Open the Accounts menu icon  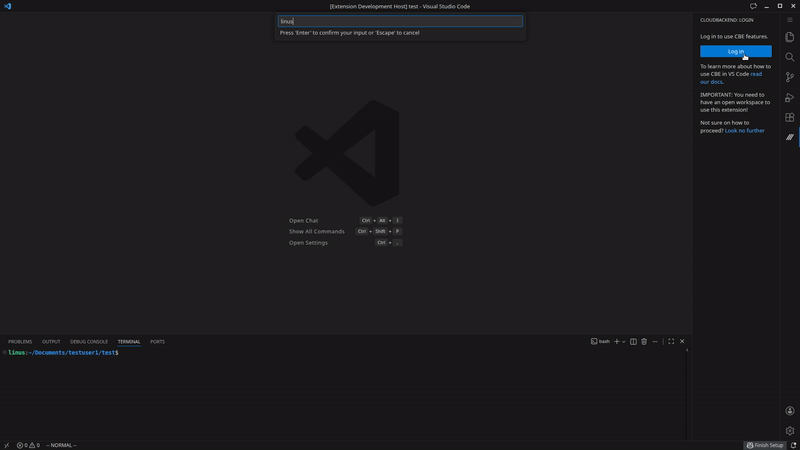(789, 411)
